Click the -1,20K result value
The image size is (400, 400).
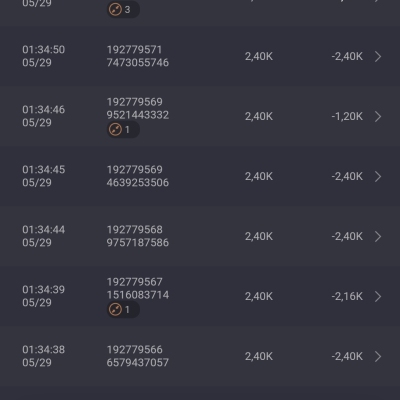[x=347, y=116]
